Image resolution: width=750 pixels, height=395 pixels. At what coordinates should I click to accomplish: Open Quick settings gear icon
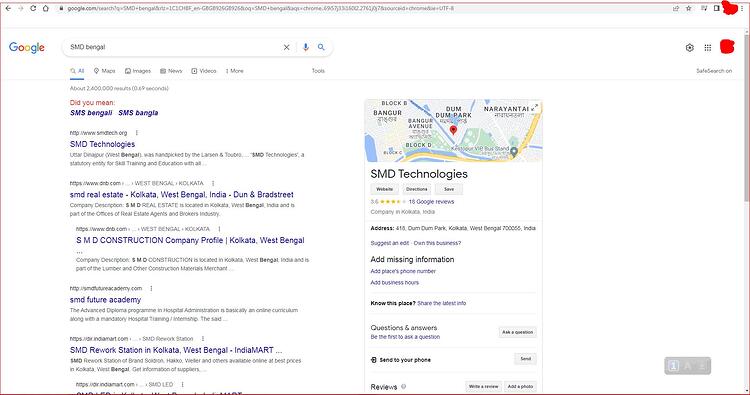pyautogui.click(x=689, y=47)
